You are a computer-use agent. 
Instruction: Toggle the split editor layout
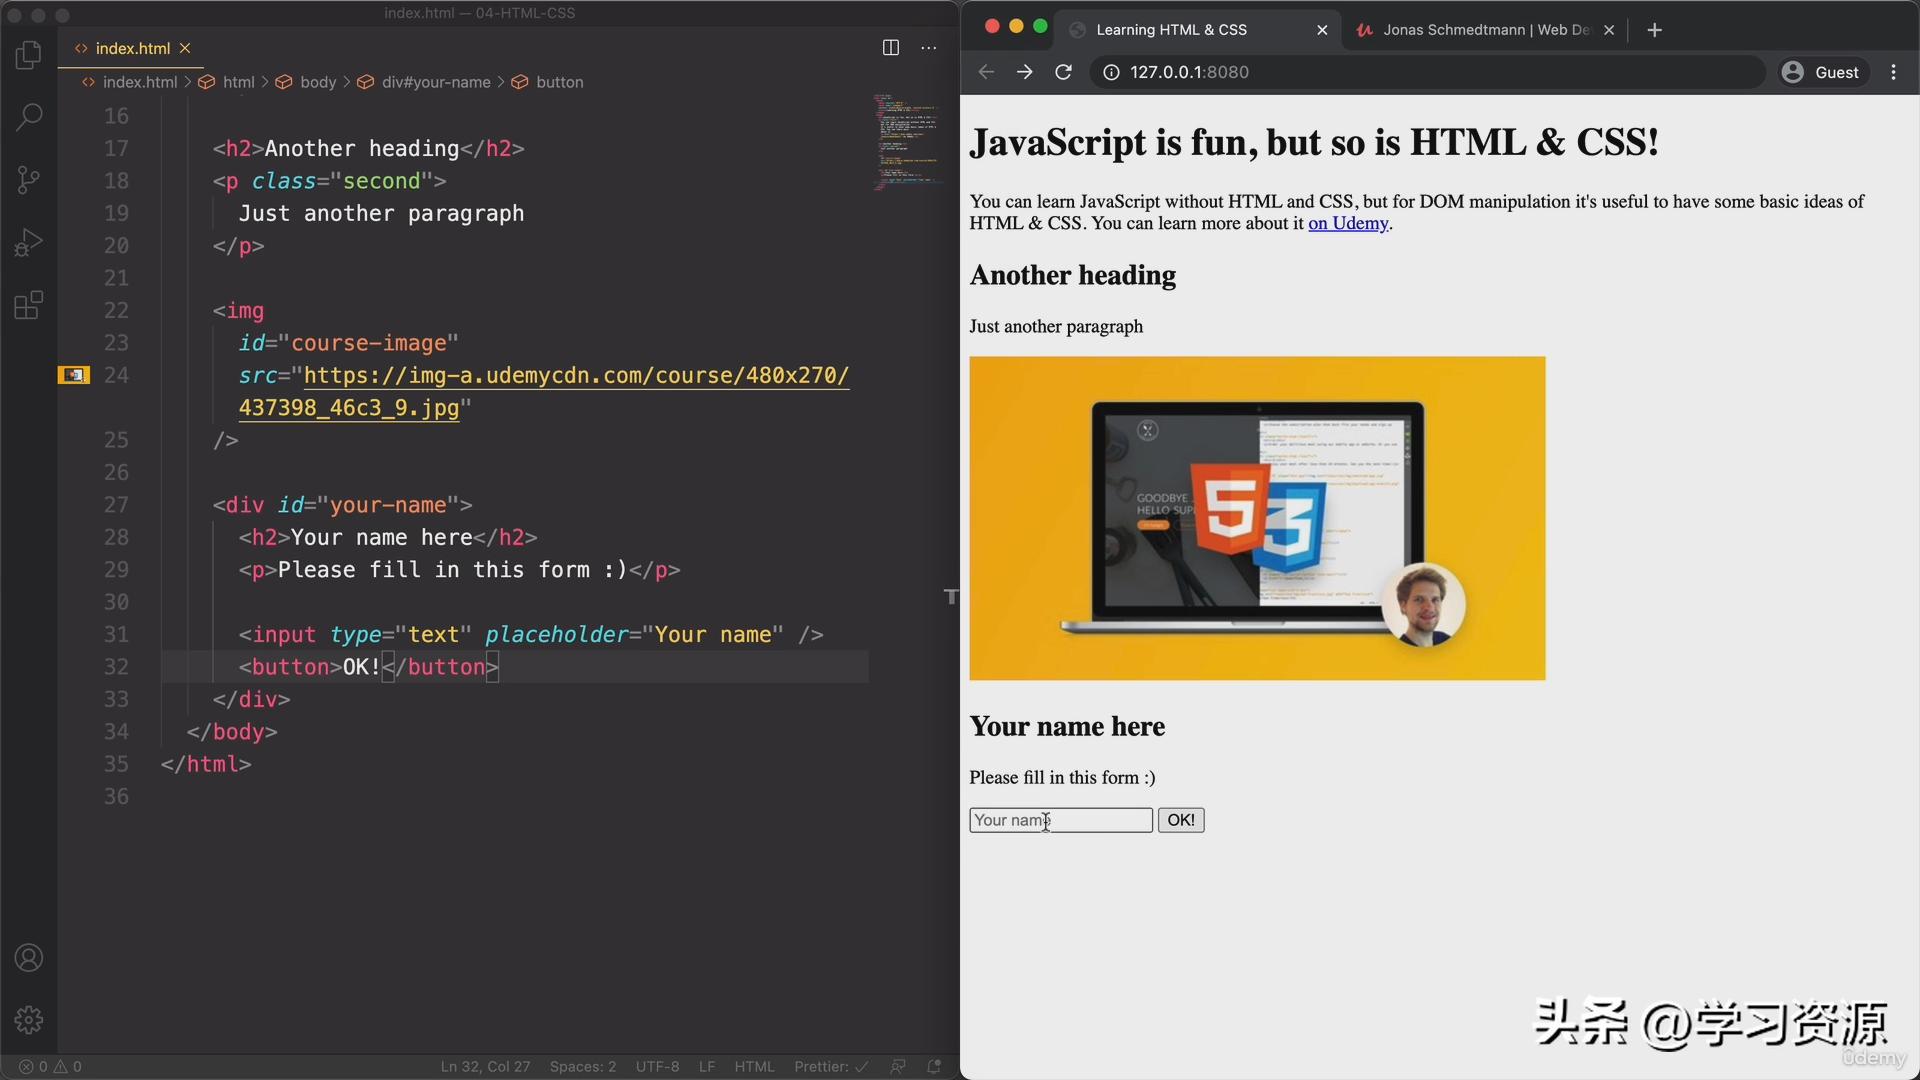(x=889, y=47)
